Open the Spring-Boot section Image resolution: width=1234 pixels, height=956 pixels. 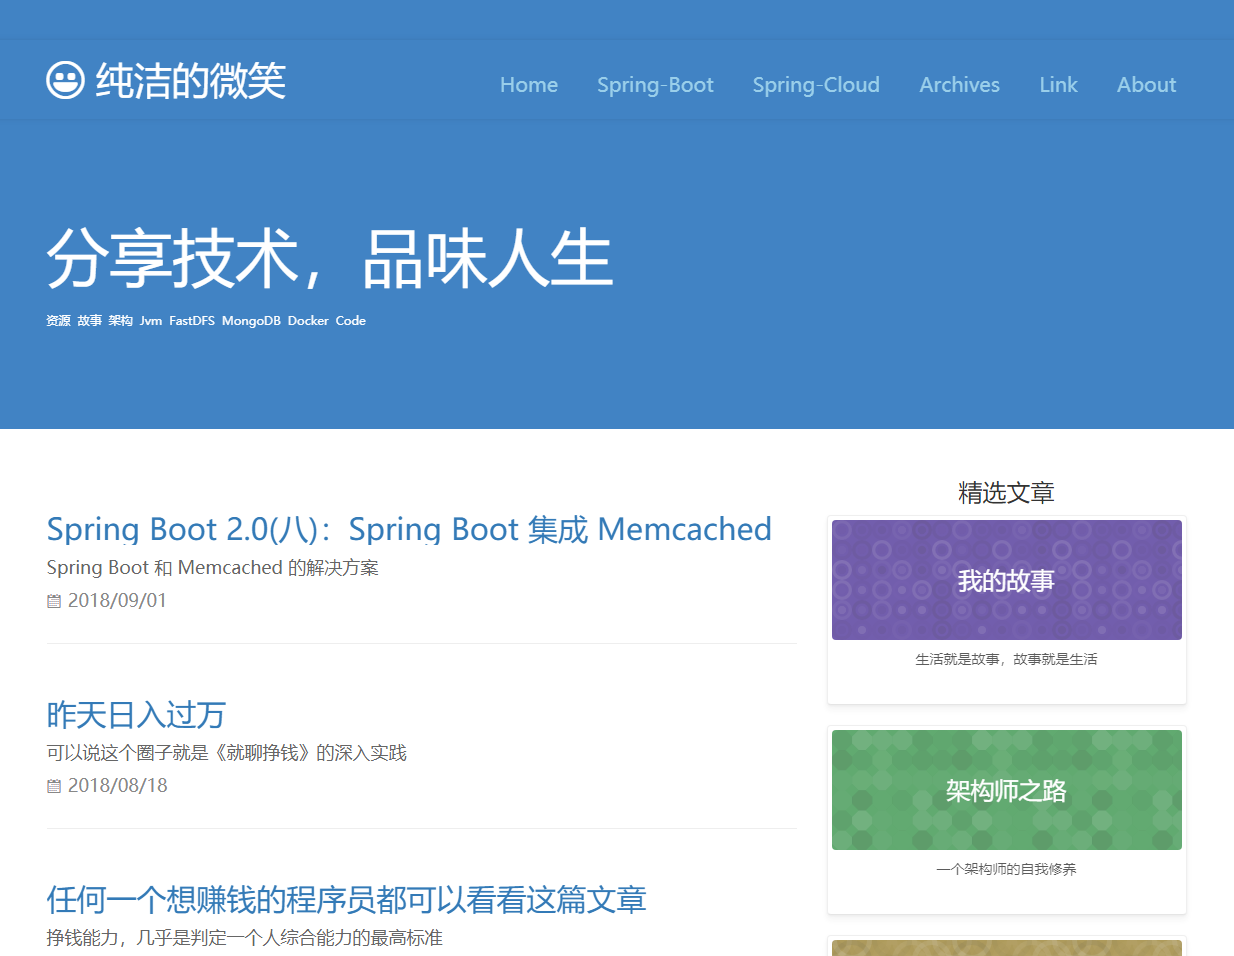click(655, 85)
